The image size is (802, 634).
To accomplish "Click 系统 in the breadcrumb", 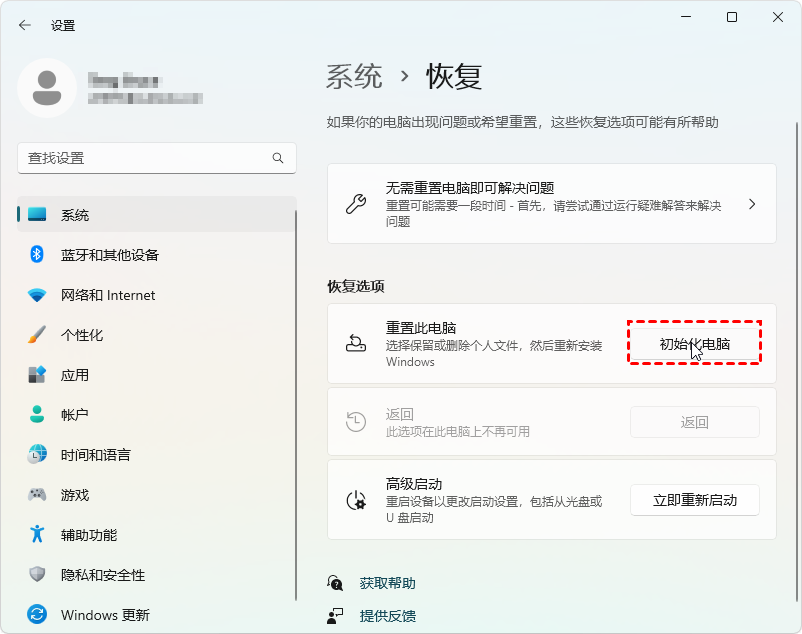I will (354, 77).
